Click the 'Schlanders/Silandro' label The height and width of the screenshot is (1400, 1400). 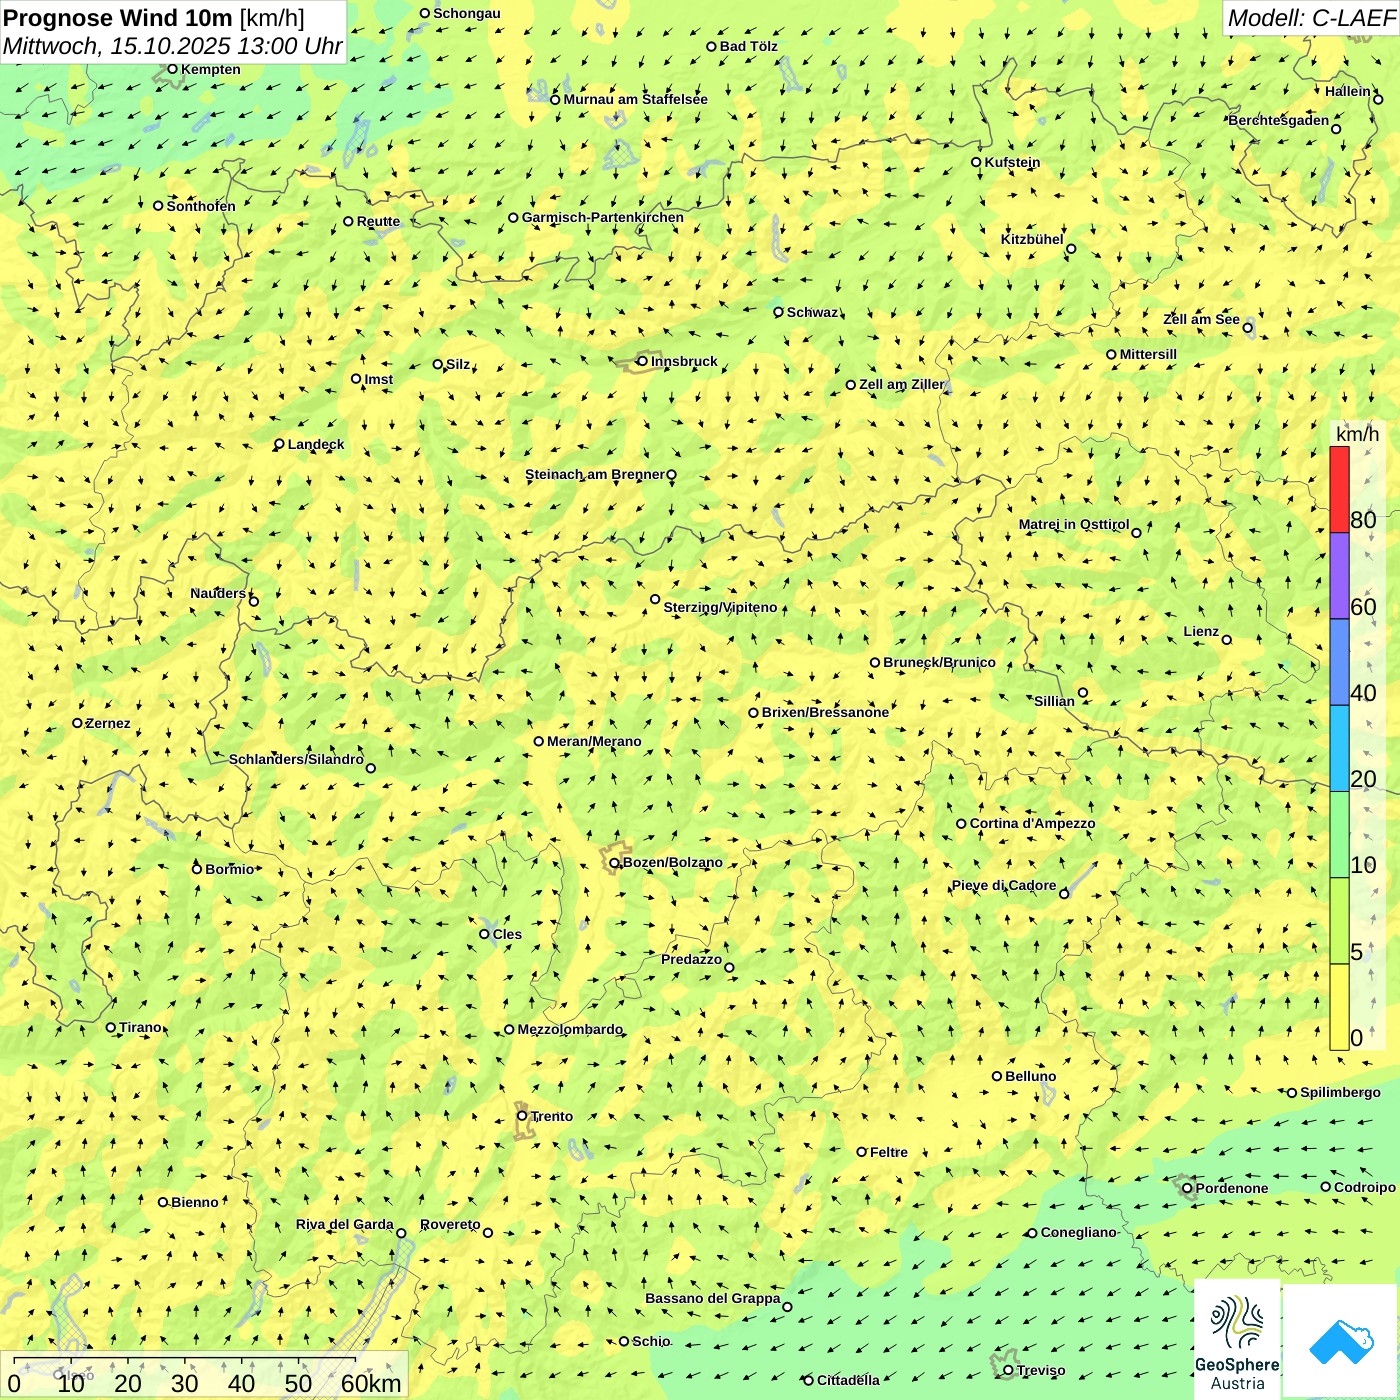(x=296, y=759)
